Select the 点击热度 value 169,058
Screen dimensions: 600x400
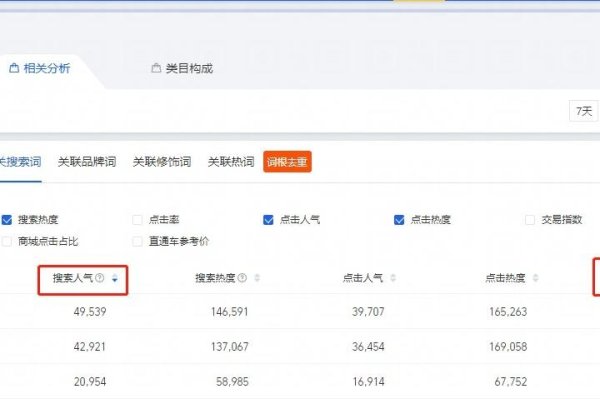[x=508, y=347]
